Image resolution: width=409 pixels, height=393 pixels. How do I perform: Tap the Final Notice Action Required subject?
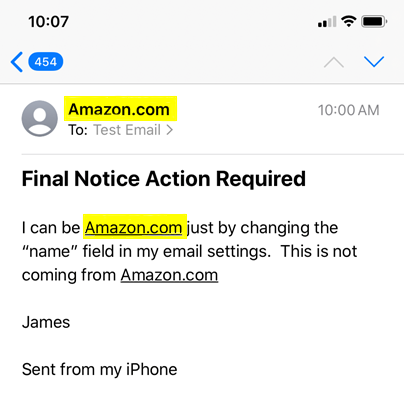[x=164, y=179]
